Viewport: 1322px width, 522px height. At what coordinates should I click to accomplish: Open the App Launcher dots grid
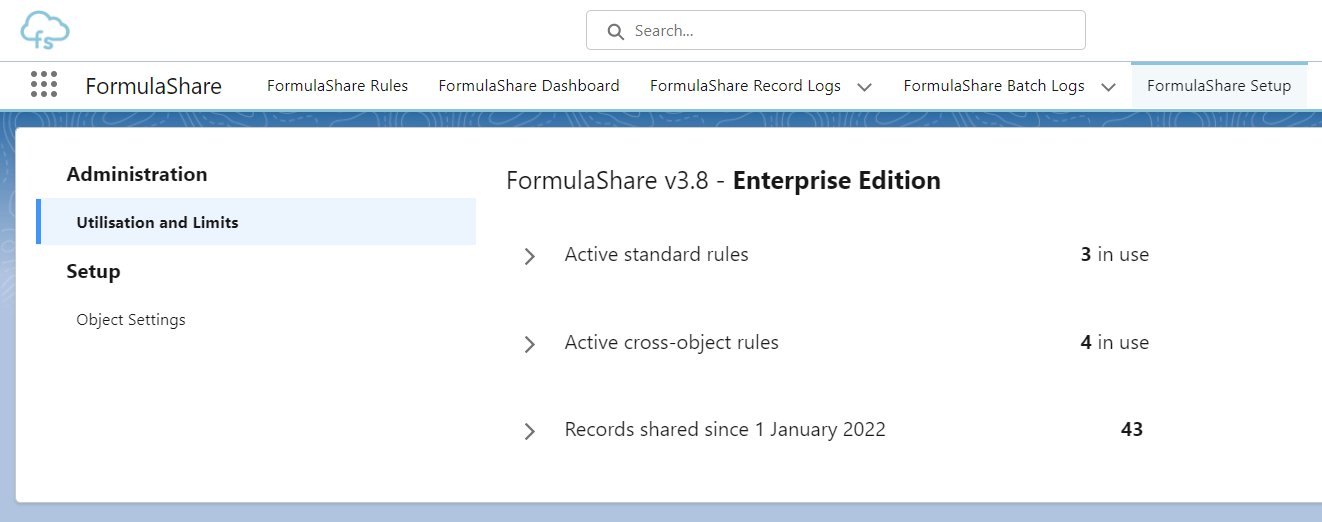pyautogui.click(x=44, y=85)
